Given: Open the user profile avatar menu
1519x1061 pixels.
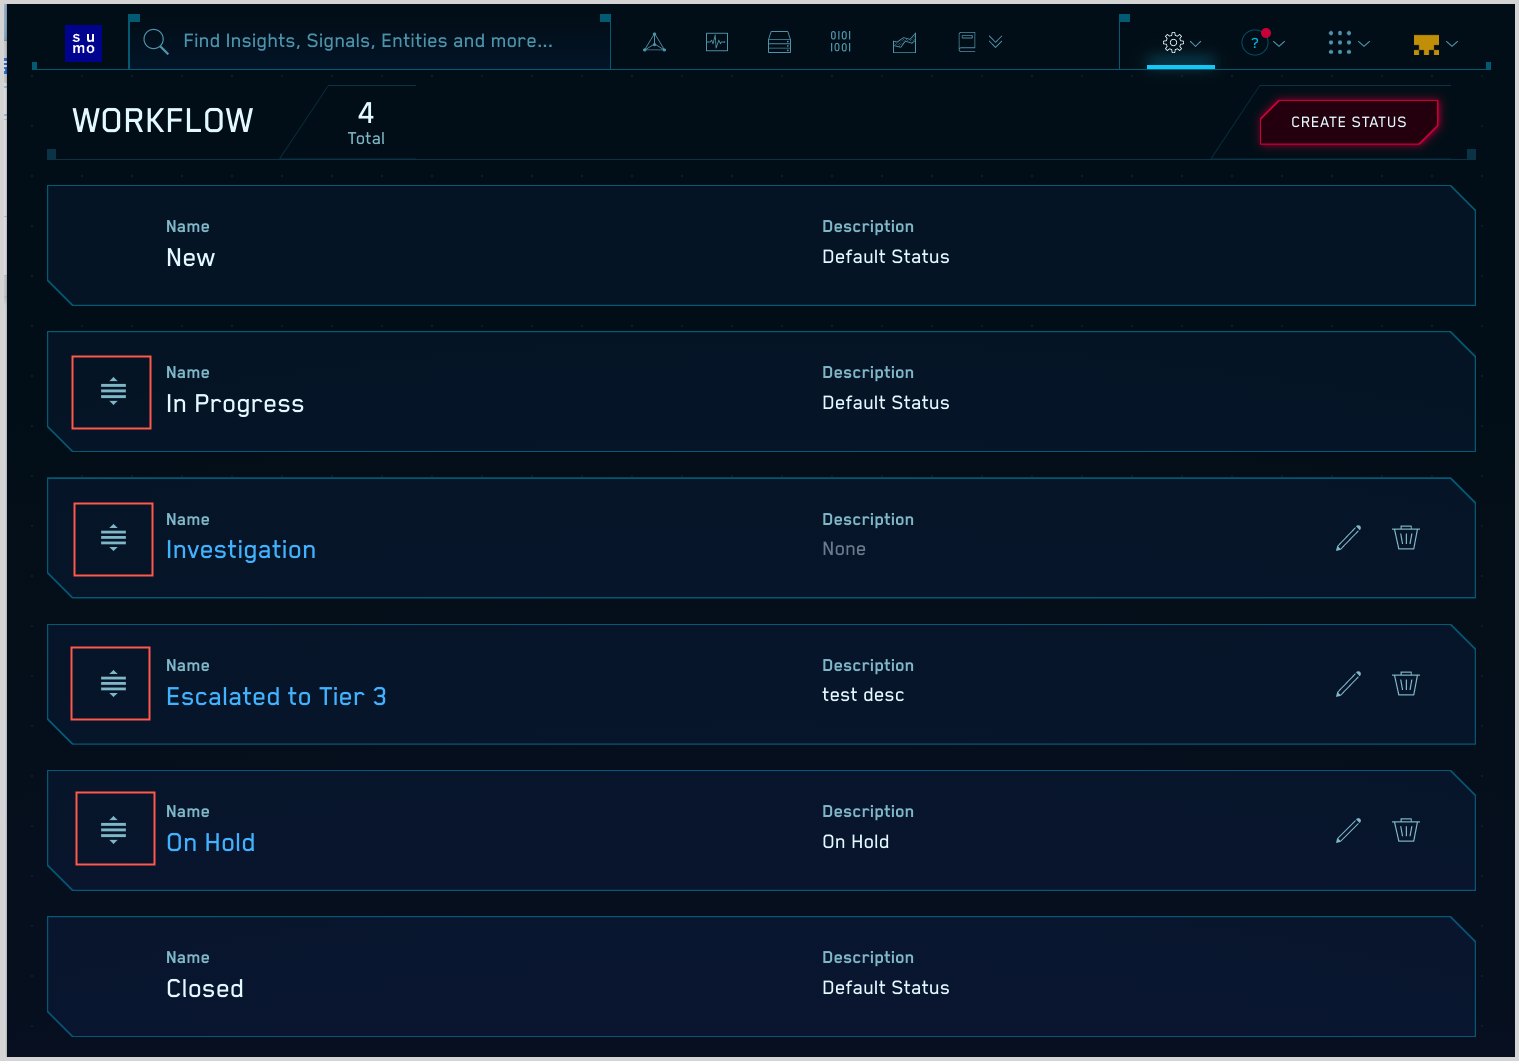Looking at the screenshot, I should [1434, 44].
